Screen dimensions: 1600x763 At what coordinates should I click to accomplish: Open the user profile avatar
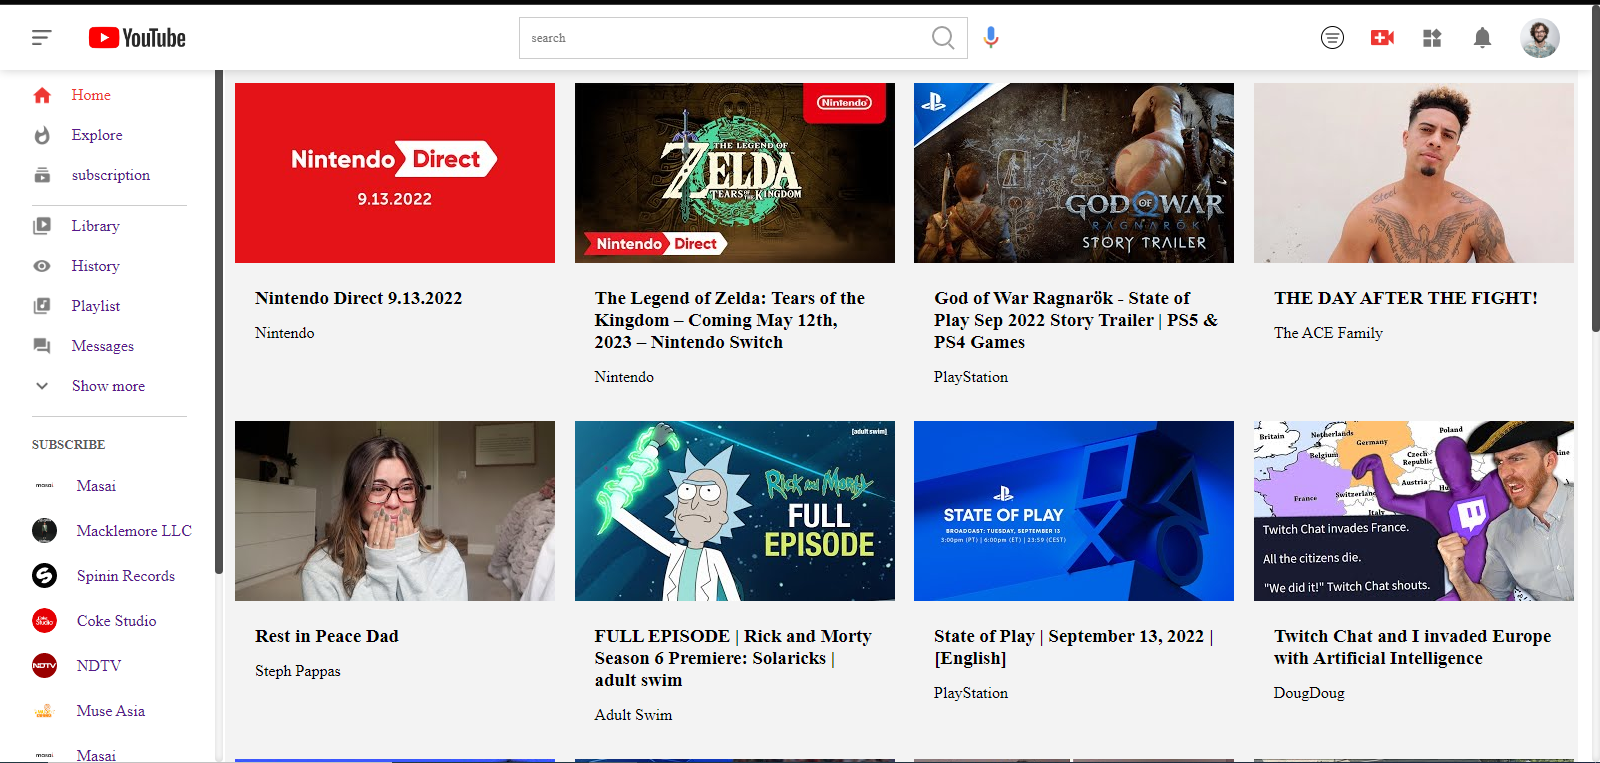1540,38
